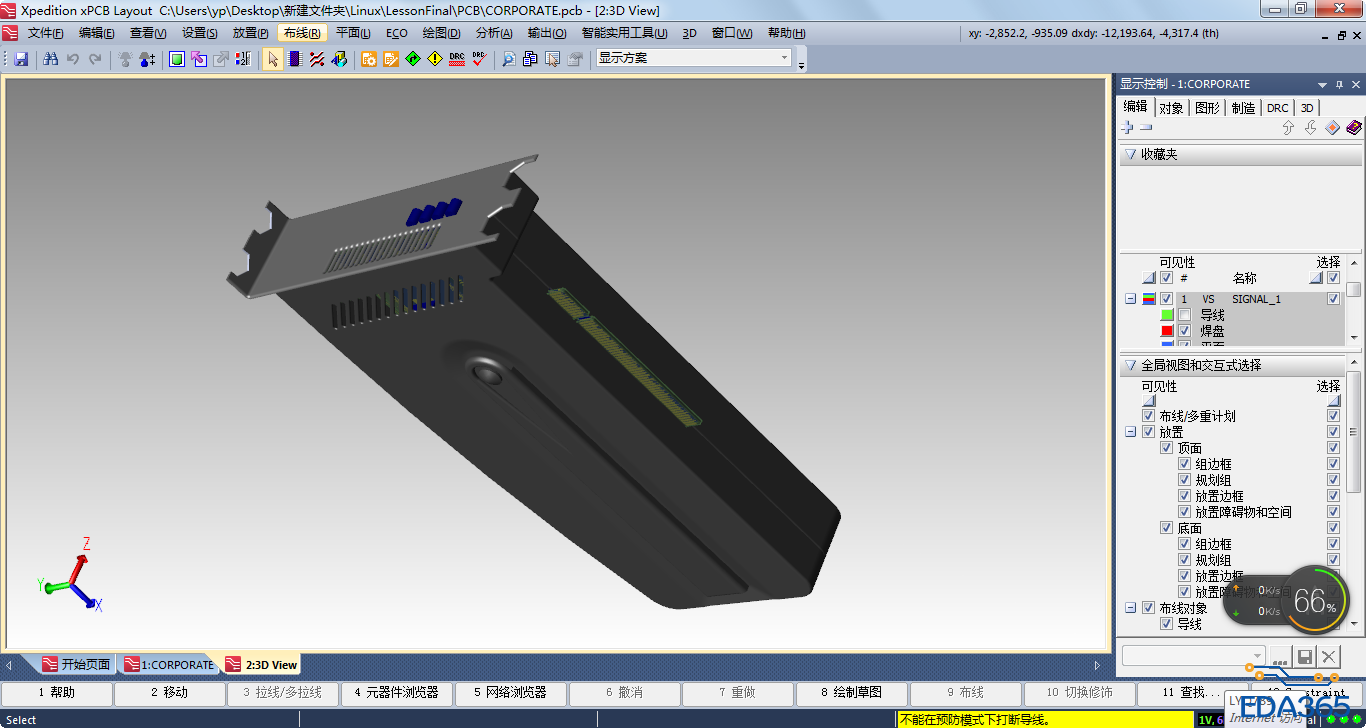Click the yellow diamond warning hazard icon
The image size is (1366, 728).
pos(434,59)
